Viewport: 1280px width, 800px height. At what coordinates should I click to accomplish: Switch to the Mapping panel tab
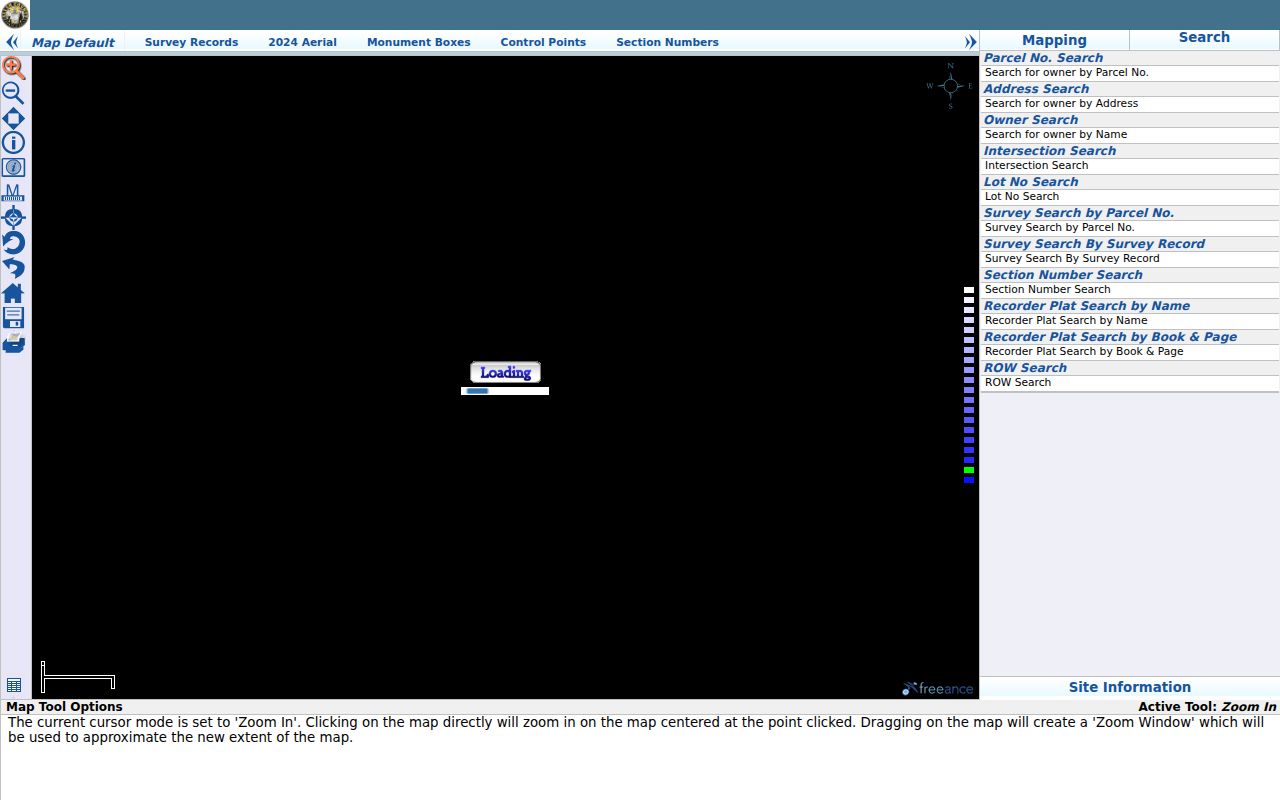pos(1054,40)
